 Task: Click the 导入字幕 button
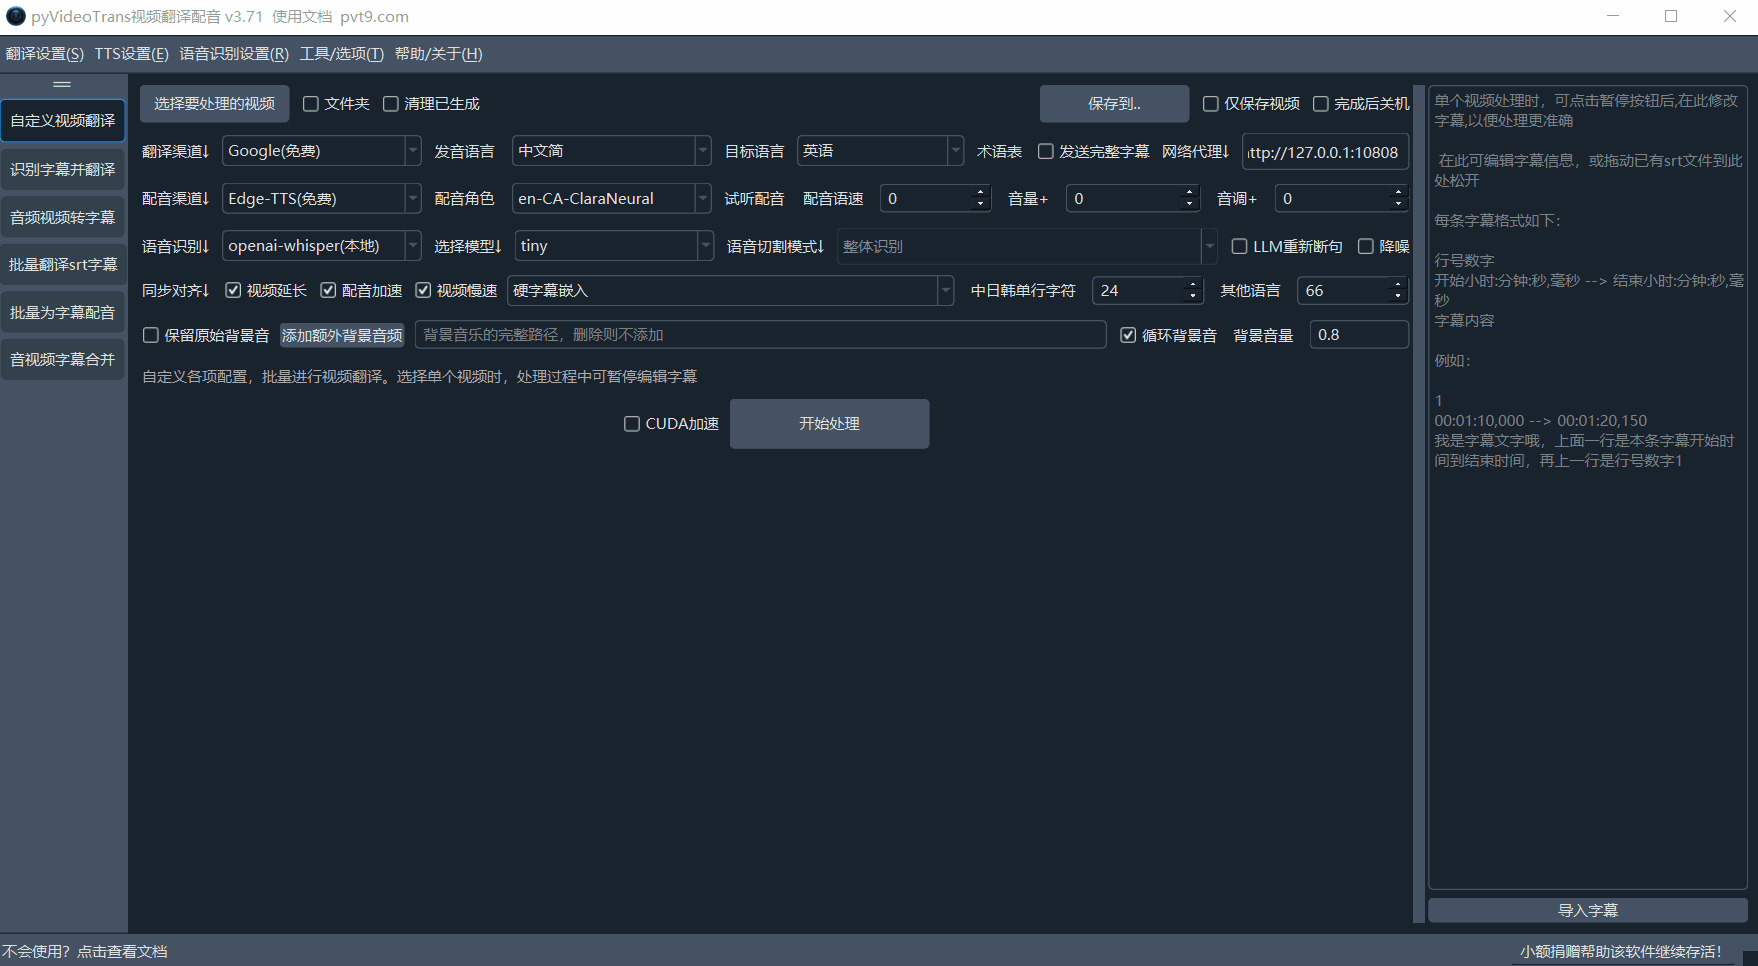tap(1587, 910)
